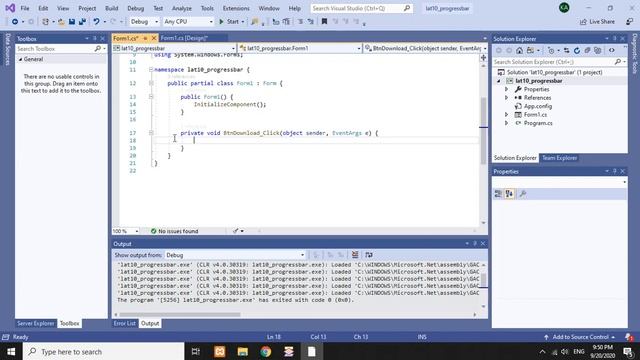Collapse the Form1 class code region
The image size is (640, 360).
point(151,83)
